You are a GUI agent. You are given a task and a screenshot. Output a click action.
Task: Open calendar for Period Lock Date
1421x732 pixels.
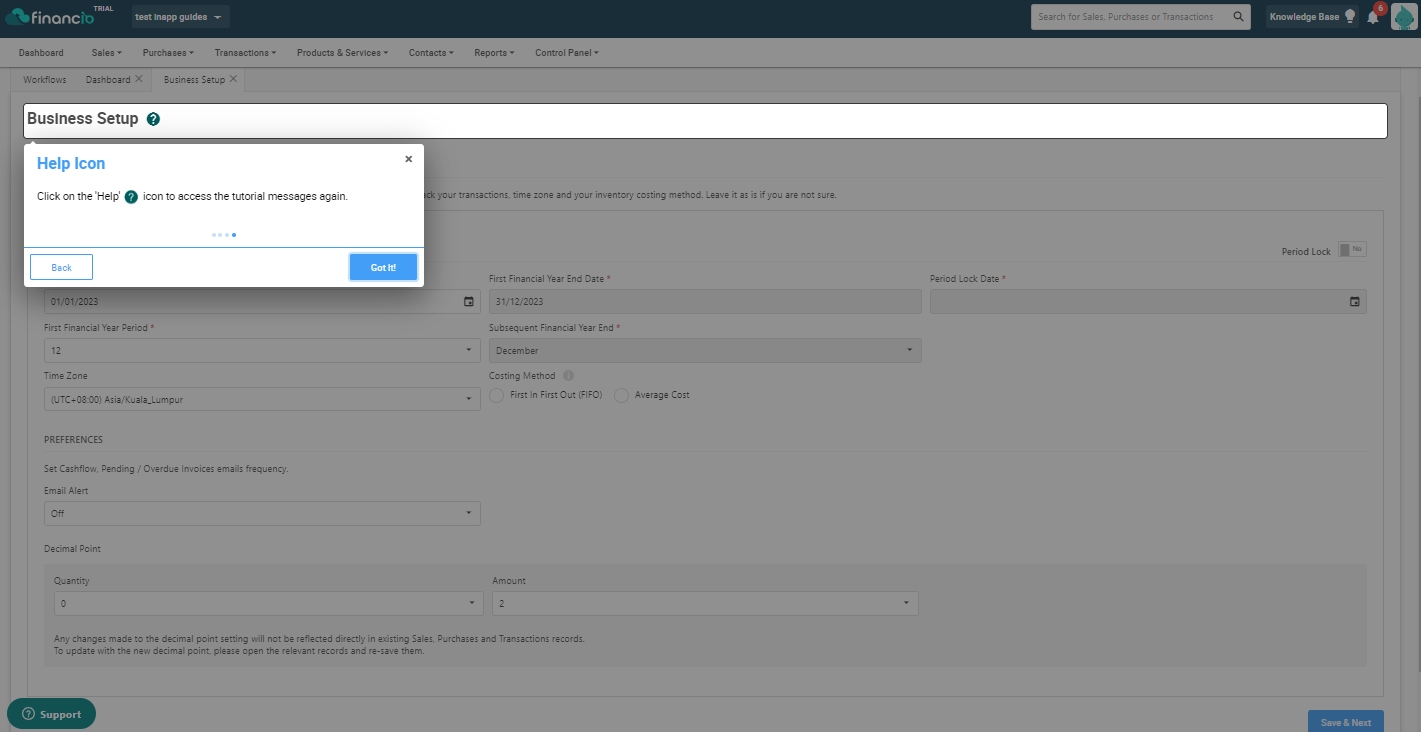[x=1355, y=302]
